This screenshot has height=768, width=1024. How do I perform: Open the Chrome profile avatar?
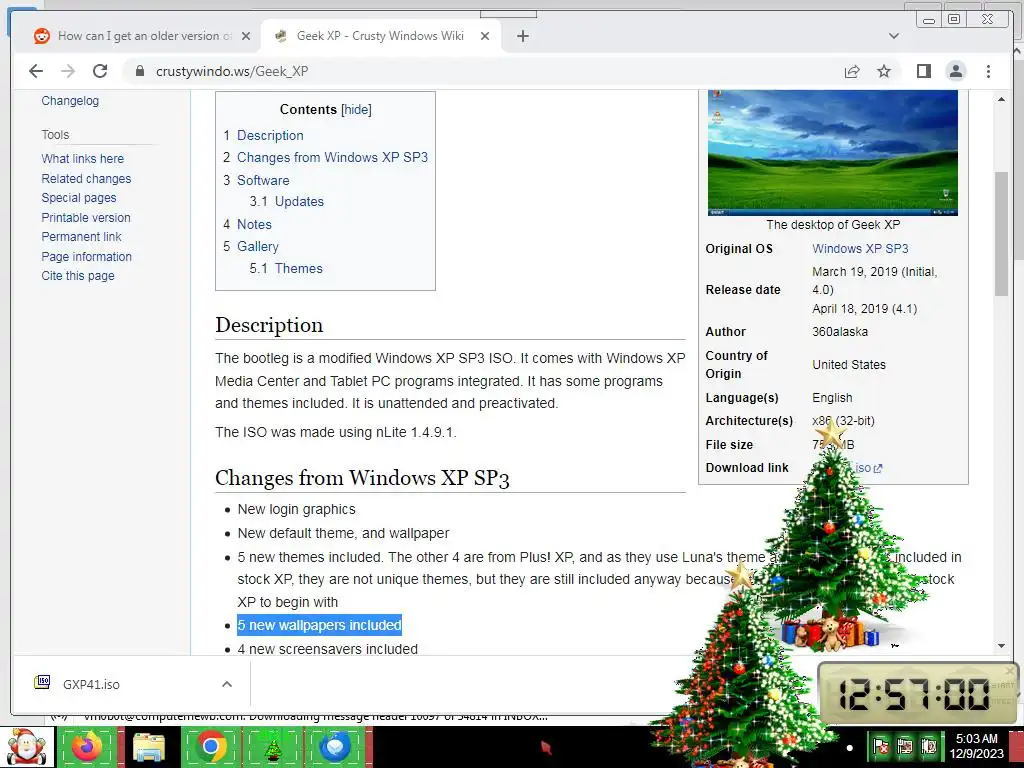pos(955,71)
